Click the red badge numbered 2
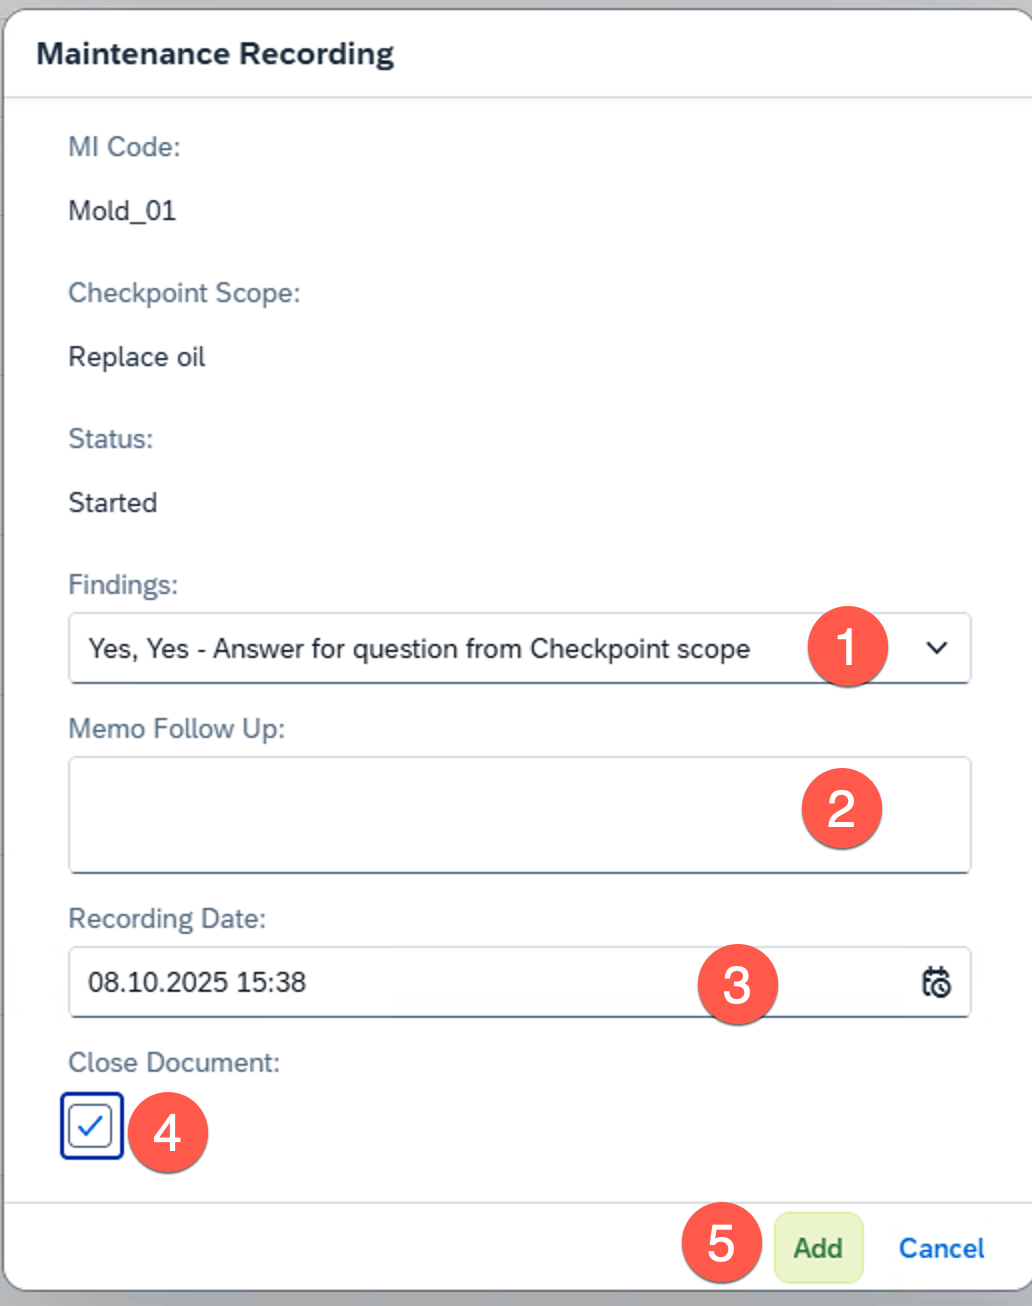This screenshot has width=1032, height=1306. tap(841, 809)
